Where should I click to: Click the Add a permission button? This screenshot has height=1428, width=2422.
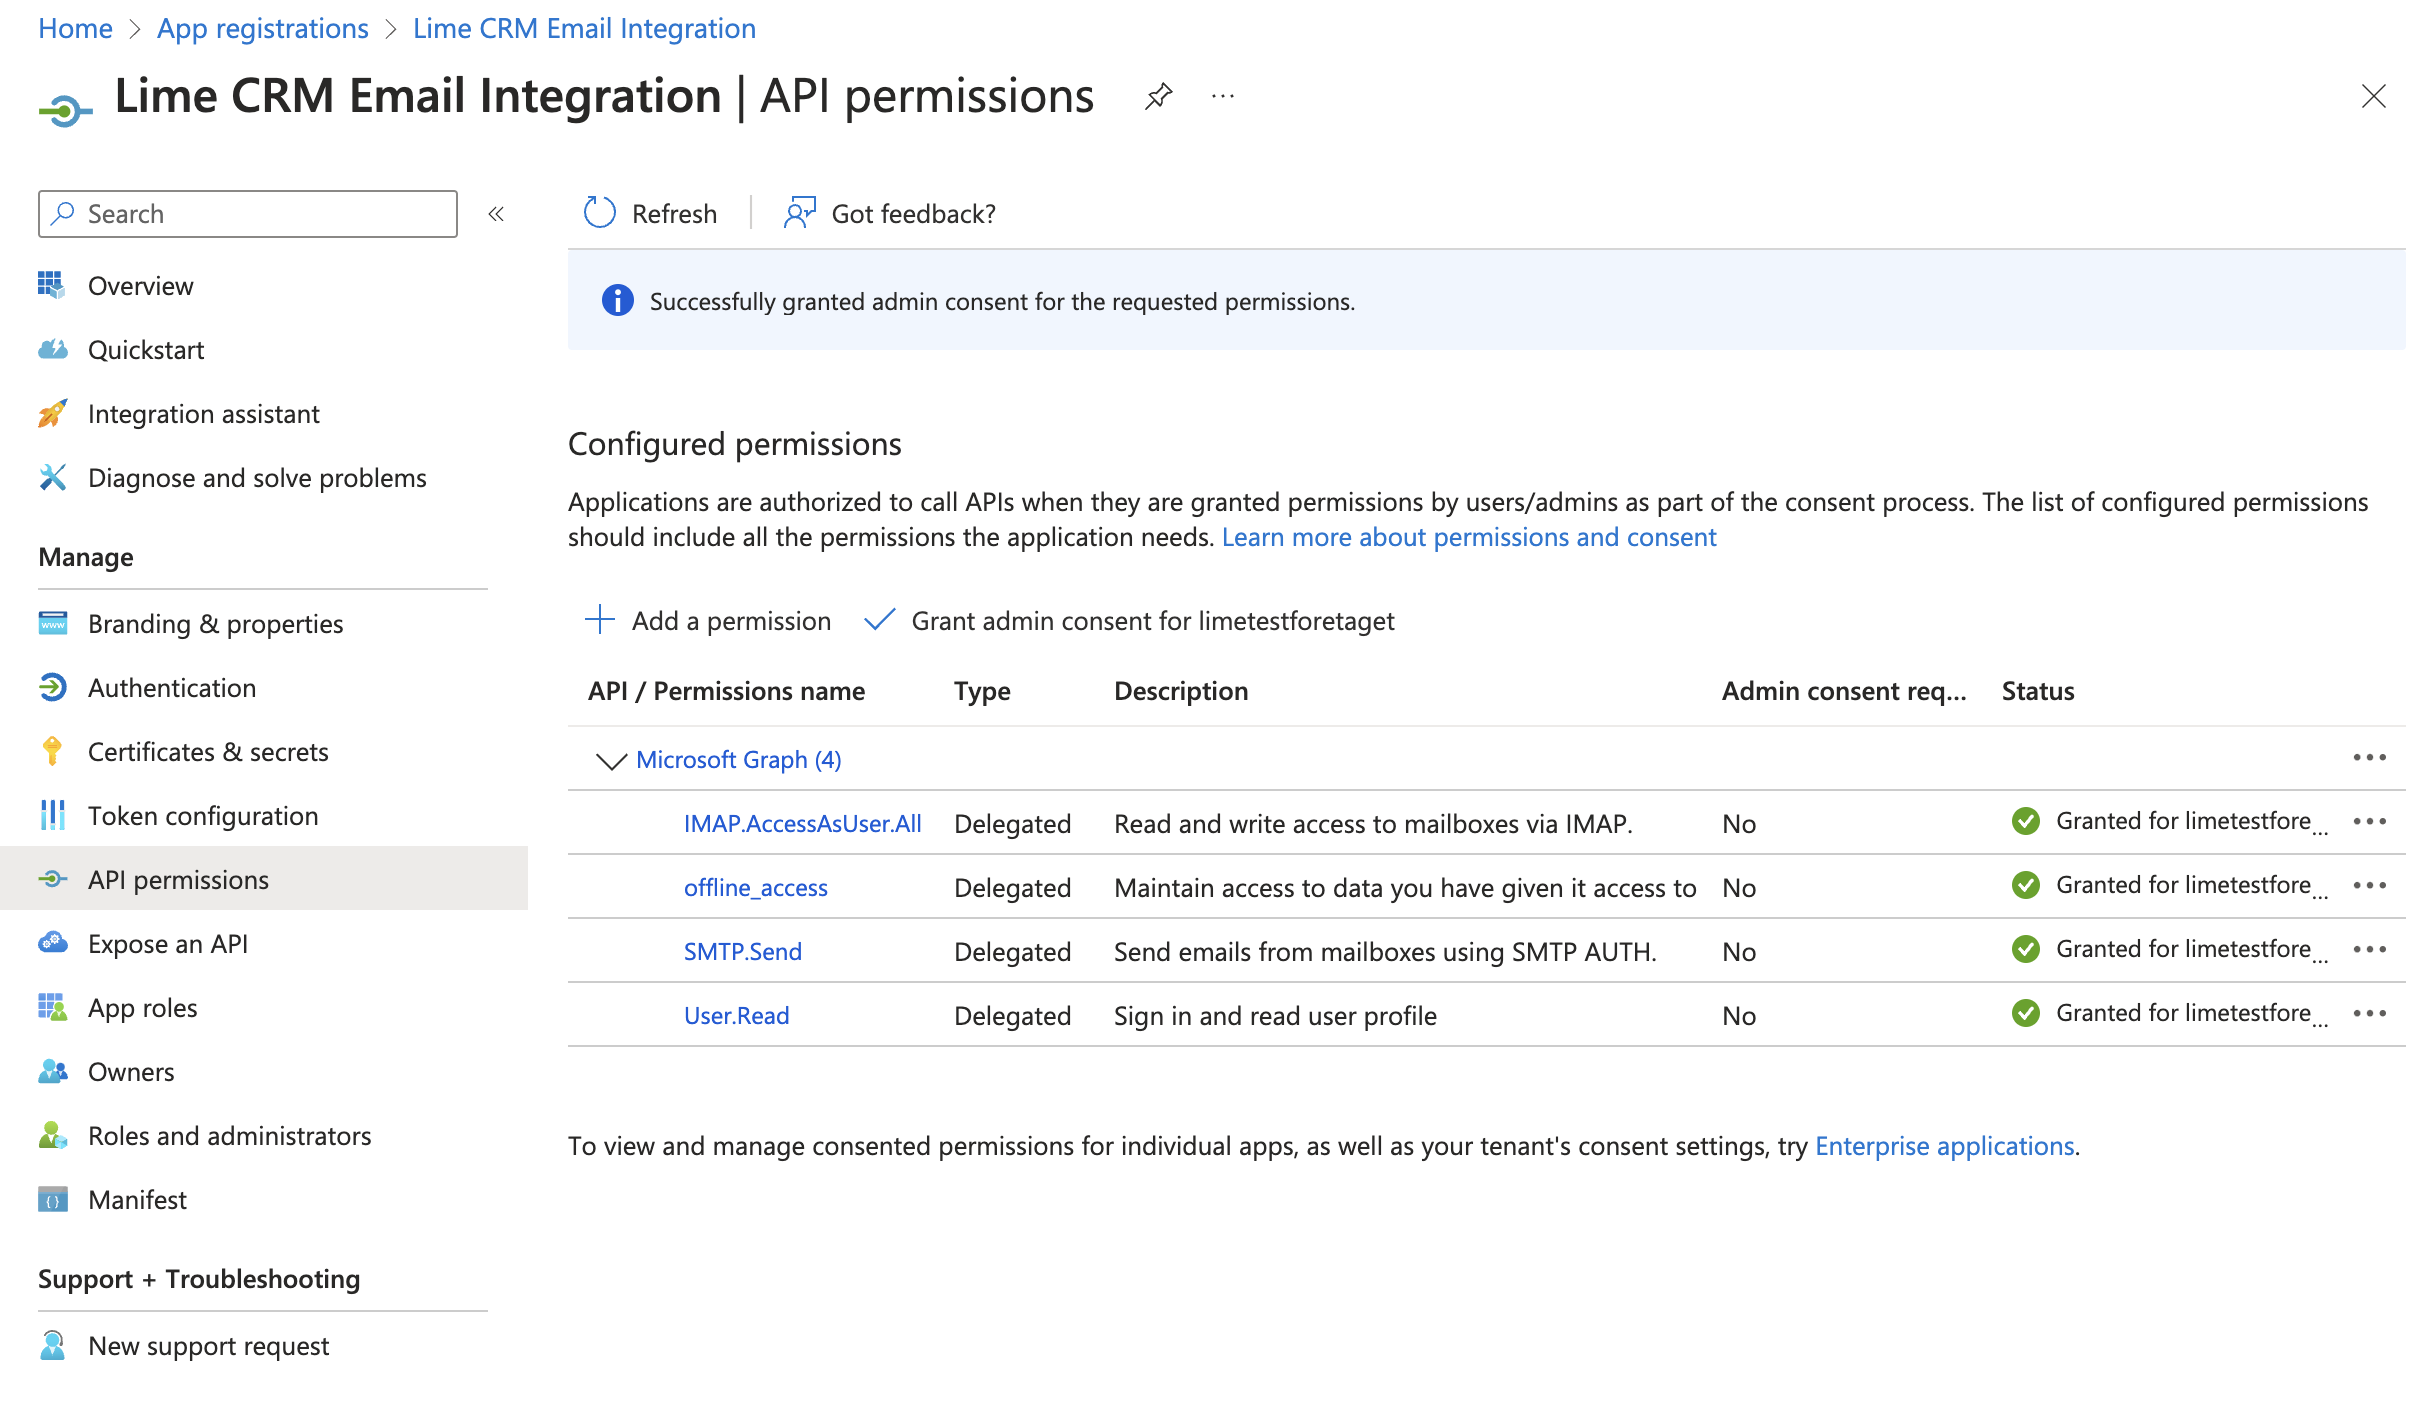click(x=708, y=621)
